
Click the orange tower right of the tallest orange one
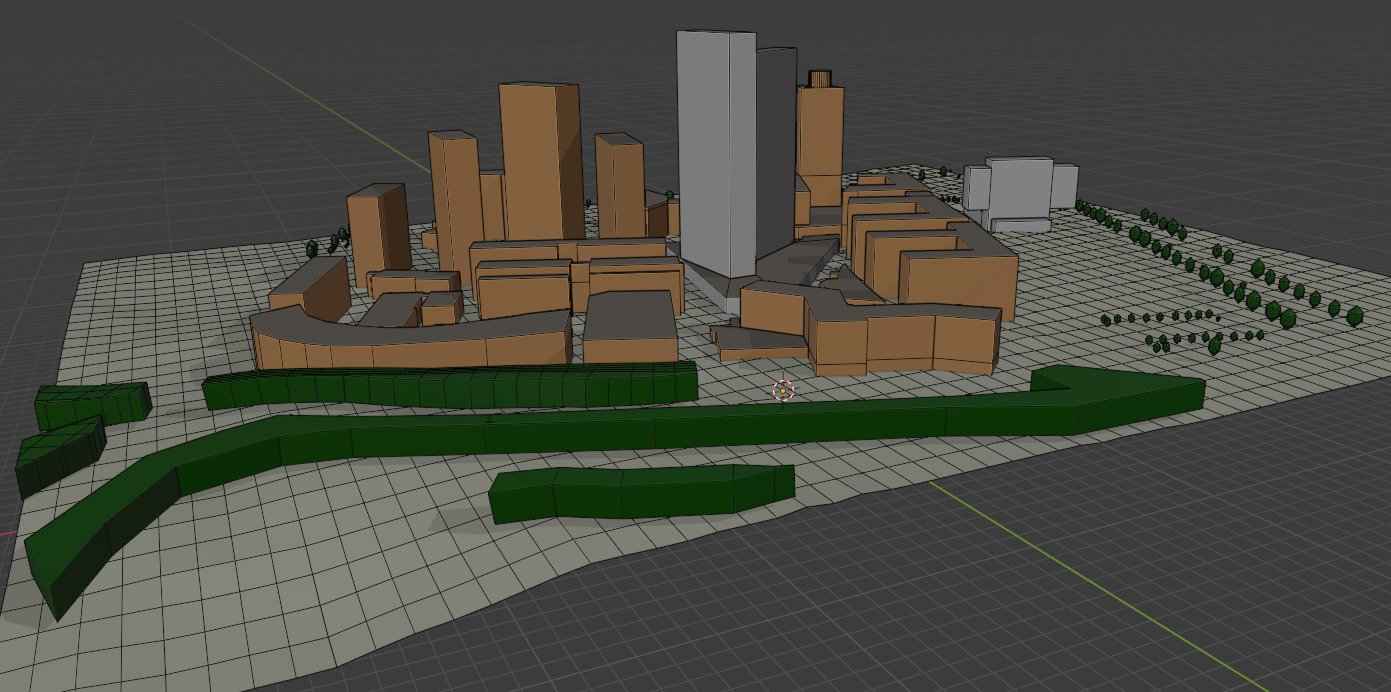pos(619,185)
